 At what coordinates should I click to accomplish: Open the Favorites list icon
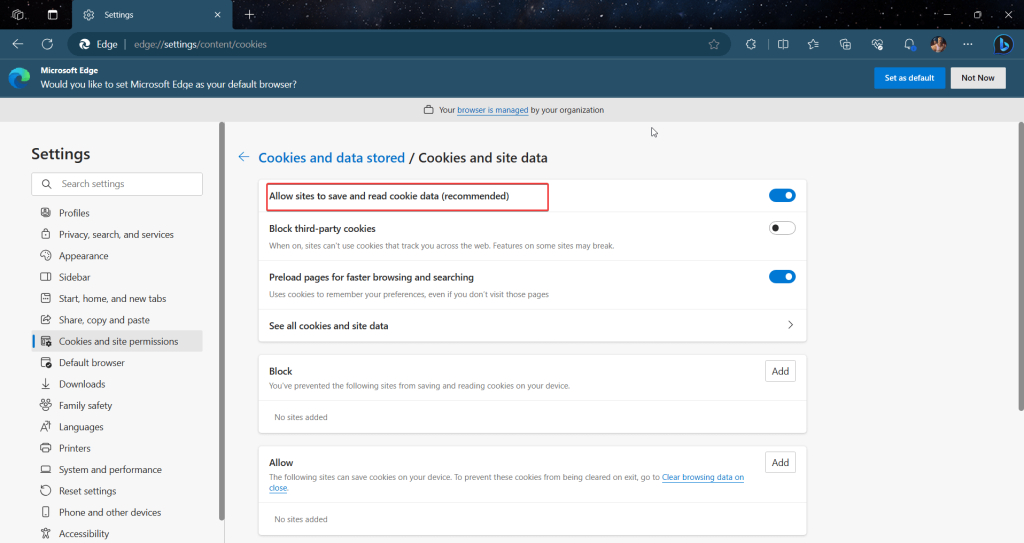[813, 44]
